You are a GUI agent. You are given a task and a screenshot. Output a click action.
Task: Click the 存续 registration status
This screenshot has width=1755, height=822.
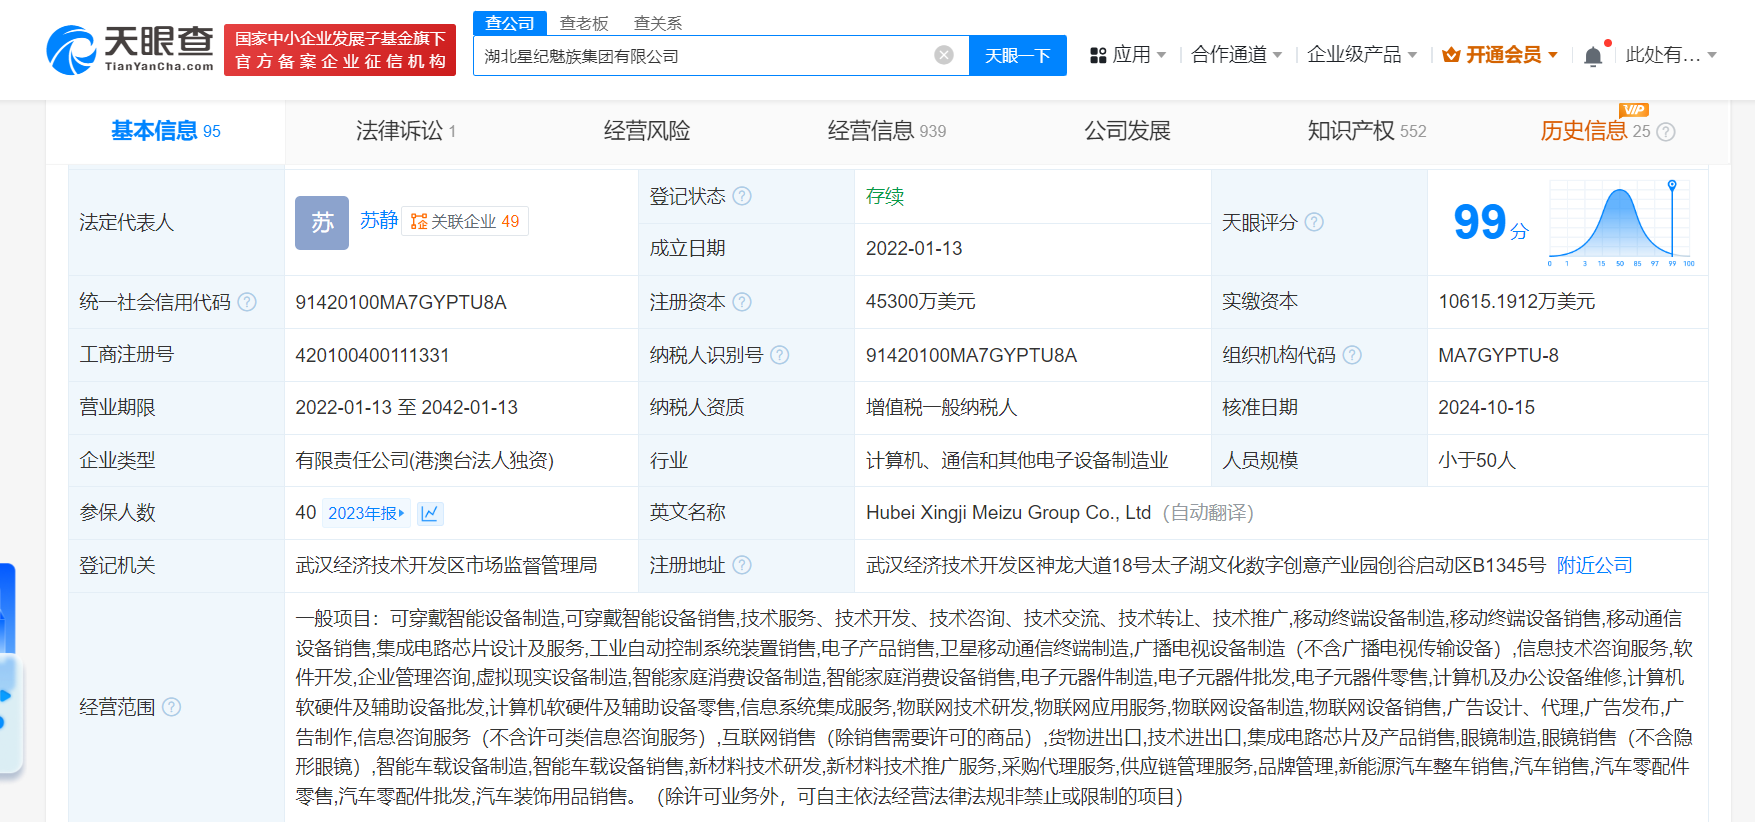pos(885,196)
